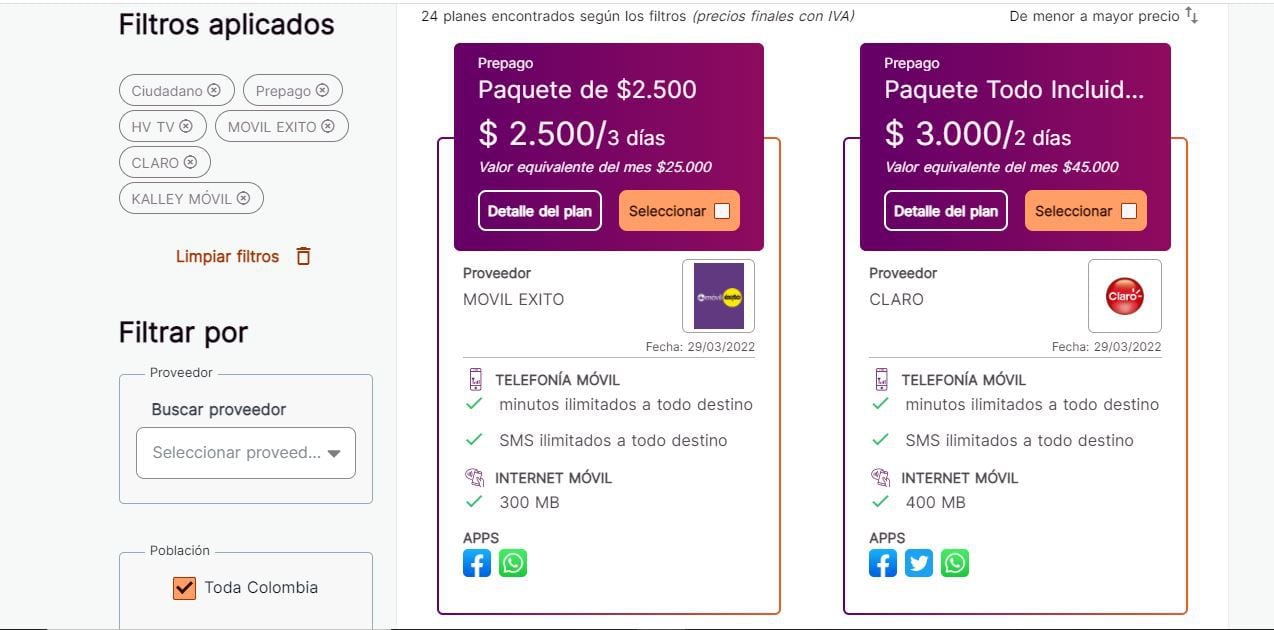Click the price sort arrows icon
The height and width of the screenshot is (630, 1274).
tap(1191, 15)
